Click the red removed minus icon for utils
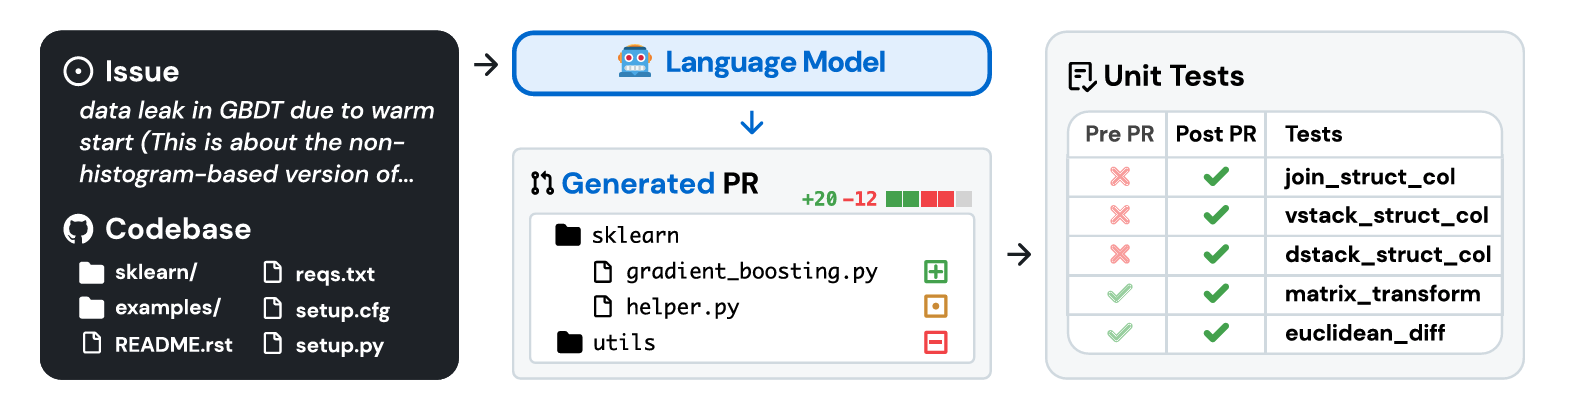Viewport: 1588px width, 404px height. (935, 342)
